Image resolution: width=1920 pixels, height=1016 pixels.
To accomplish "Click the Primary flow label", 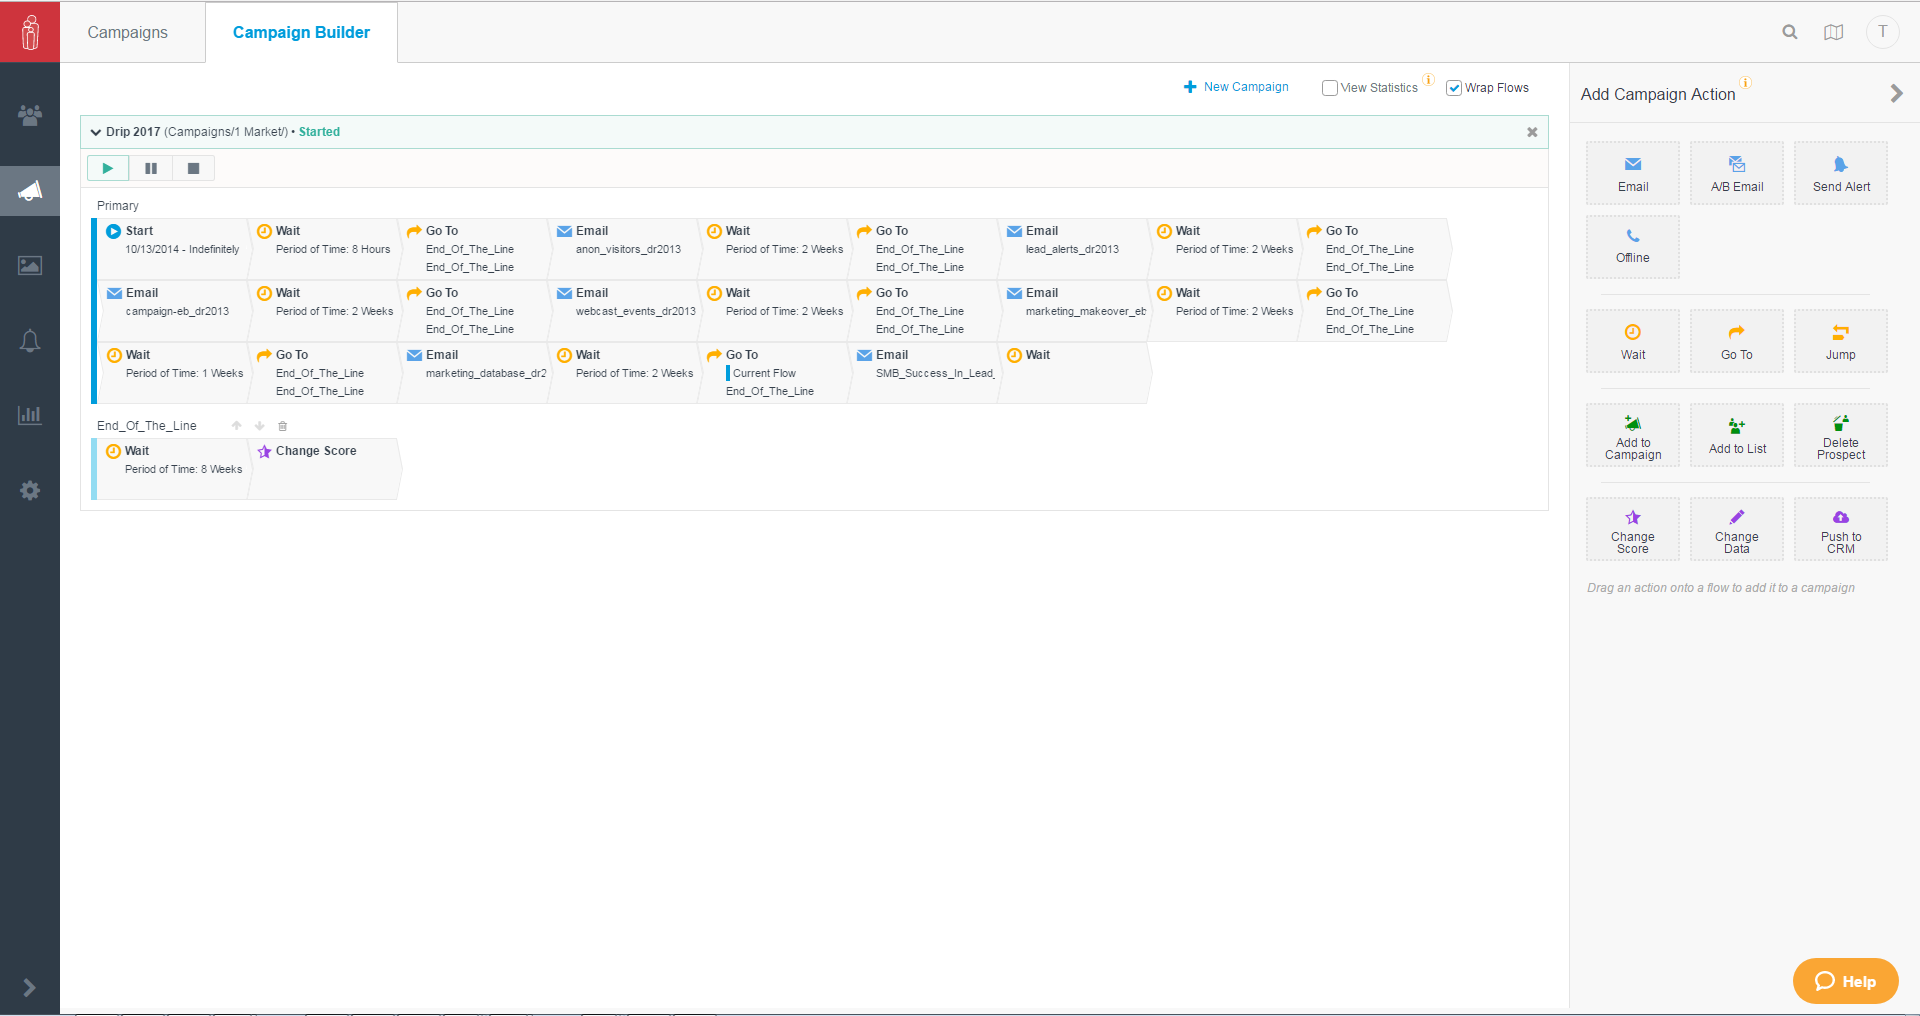I will tap(118, 206).
